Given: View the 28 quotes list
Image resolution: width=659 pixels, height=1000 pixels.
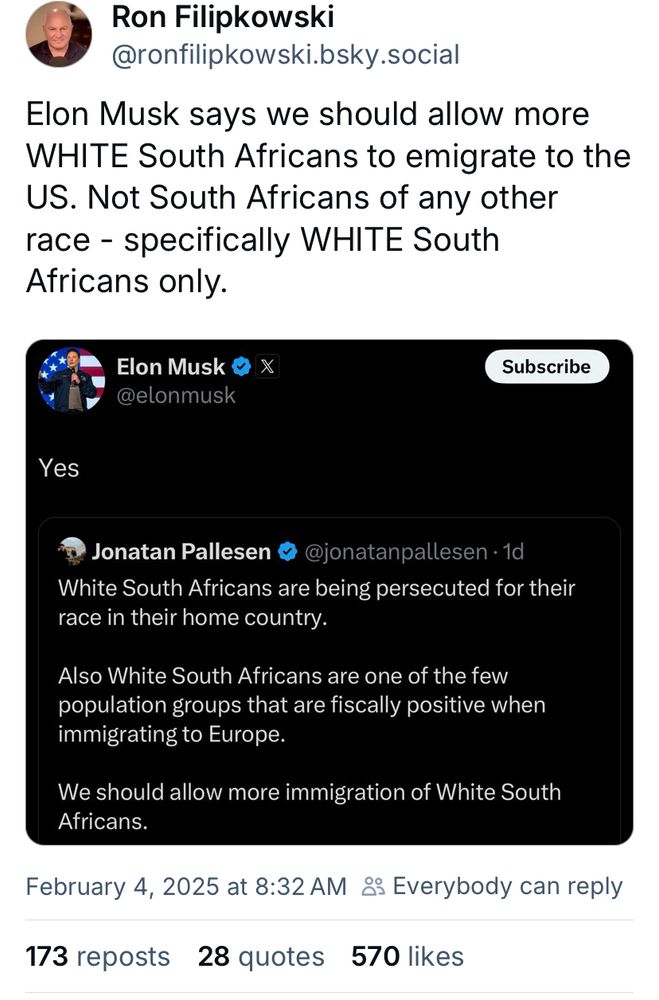Looking at the screenshot, I should [x=261, y=957].
